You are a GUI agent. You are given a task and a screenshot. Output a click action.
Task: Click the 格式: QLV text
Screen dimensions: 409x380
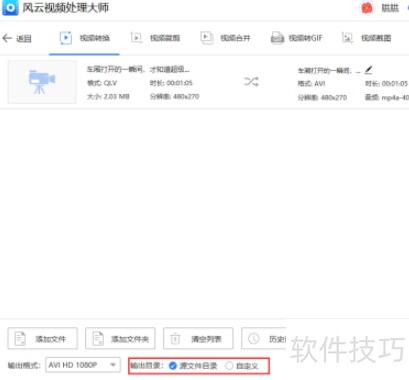point(102,83)
